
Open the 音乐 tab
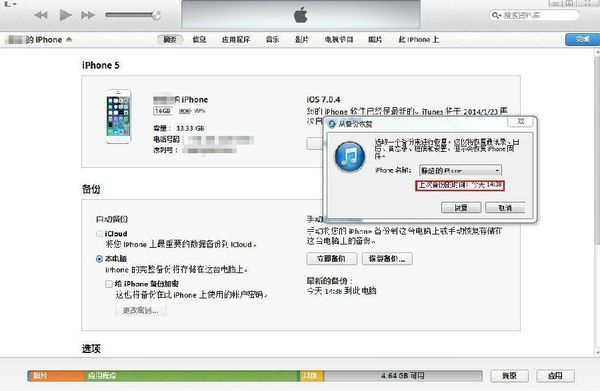coord(272,39)
